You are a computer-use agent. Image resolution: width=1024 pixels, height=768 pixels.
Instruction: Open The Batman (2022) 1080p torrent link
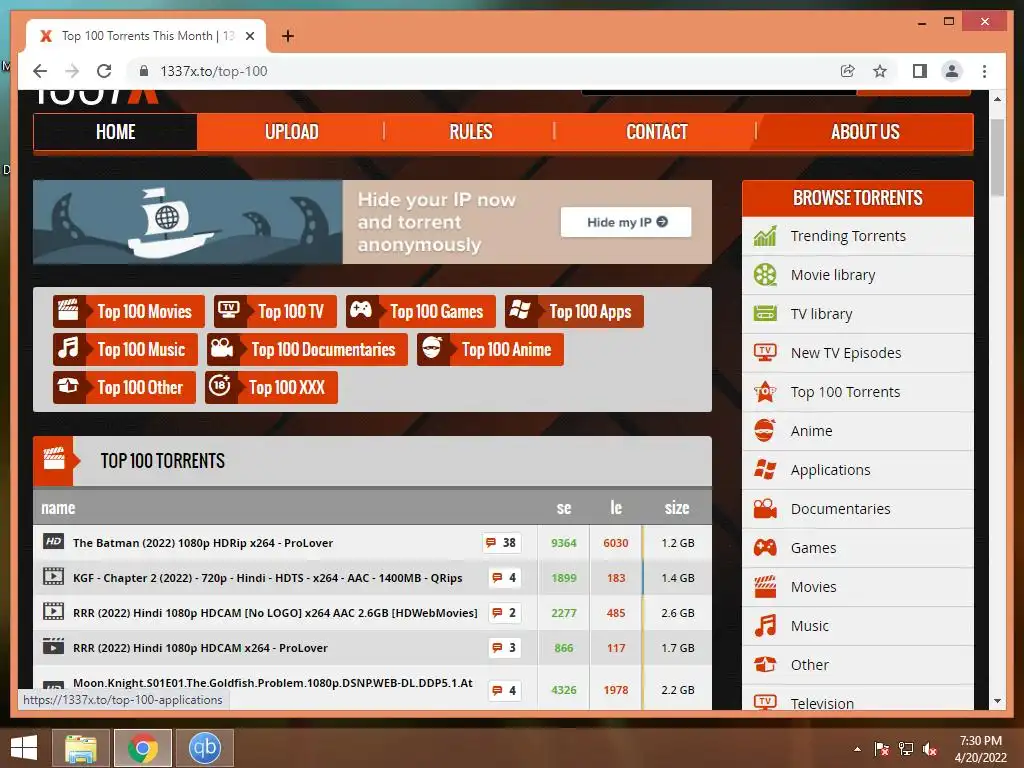point(203,543)
